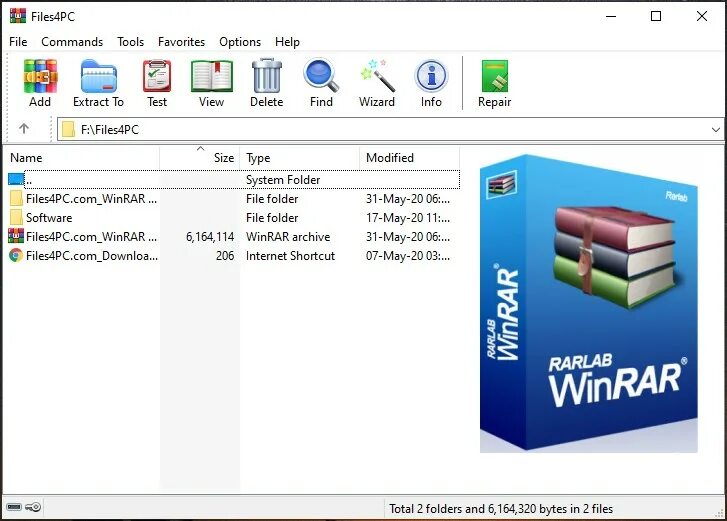The width and height of the screenshot is (727, 521).
Task: Click the 6,164,114 size value
Action: tap(210, 237)
